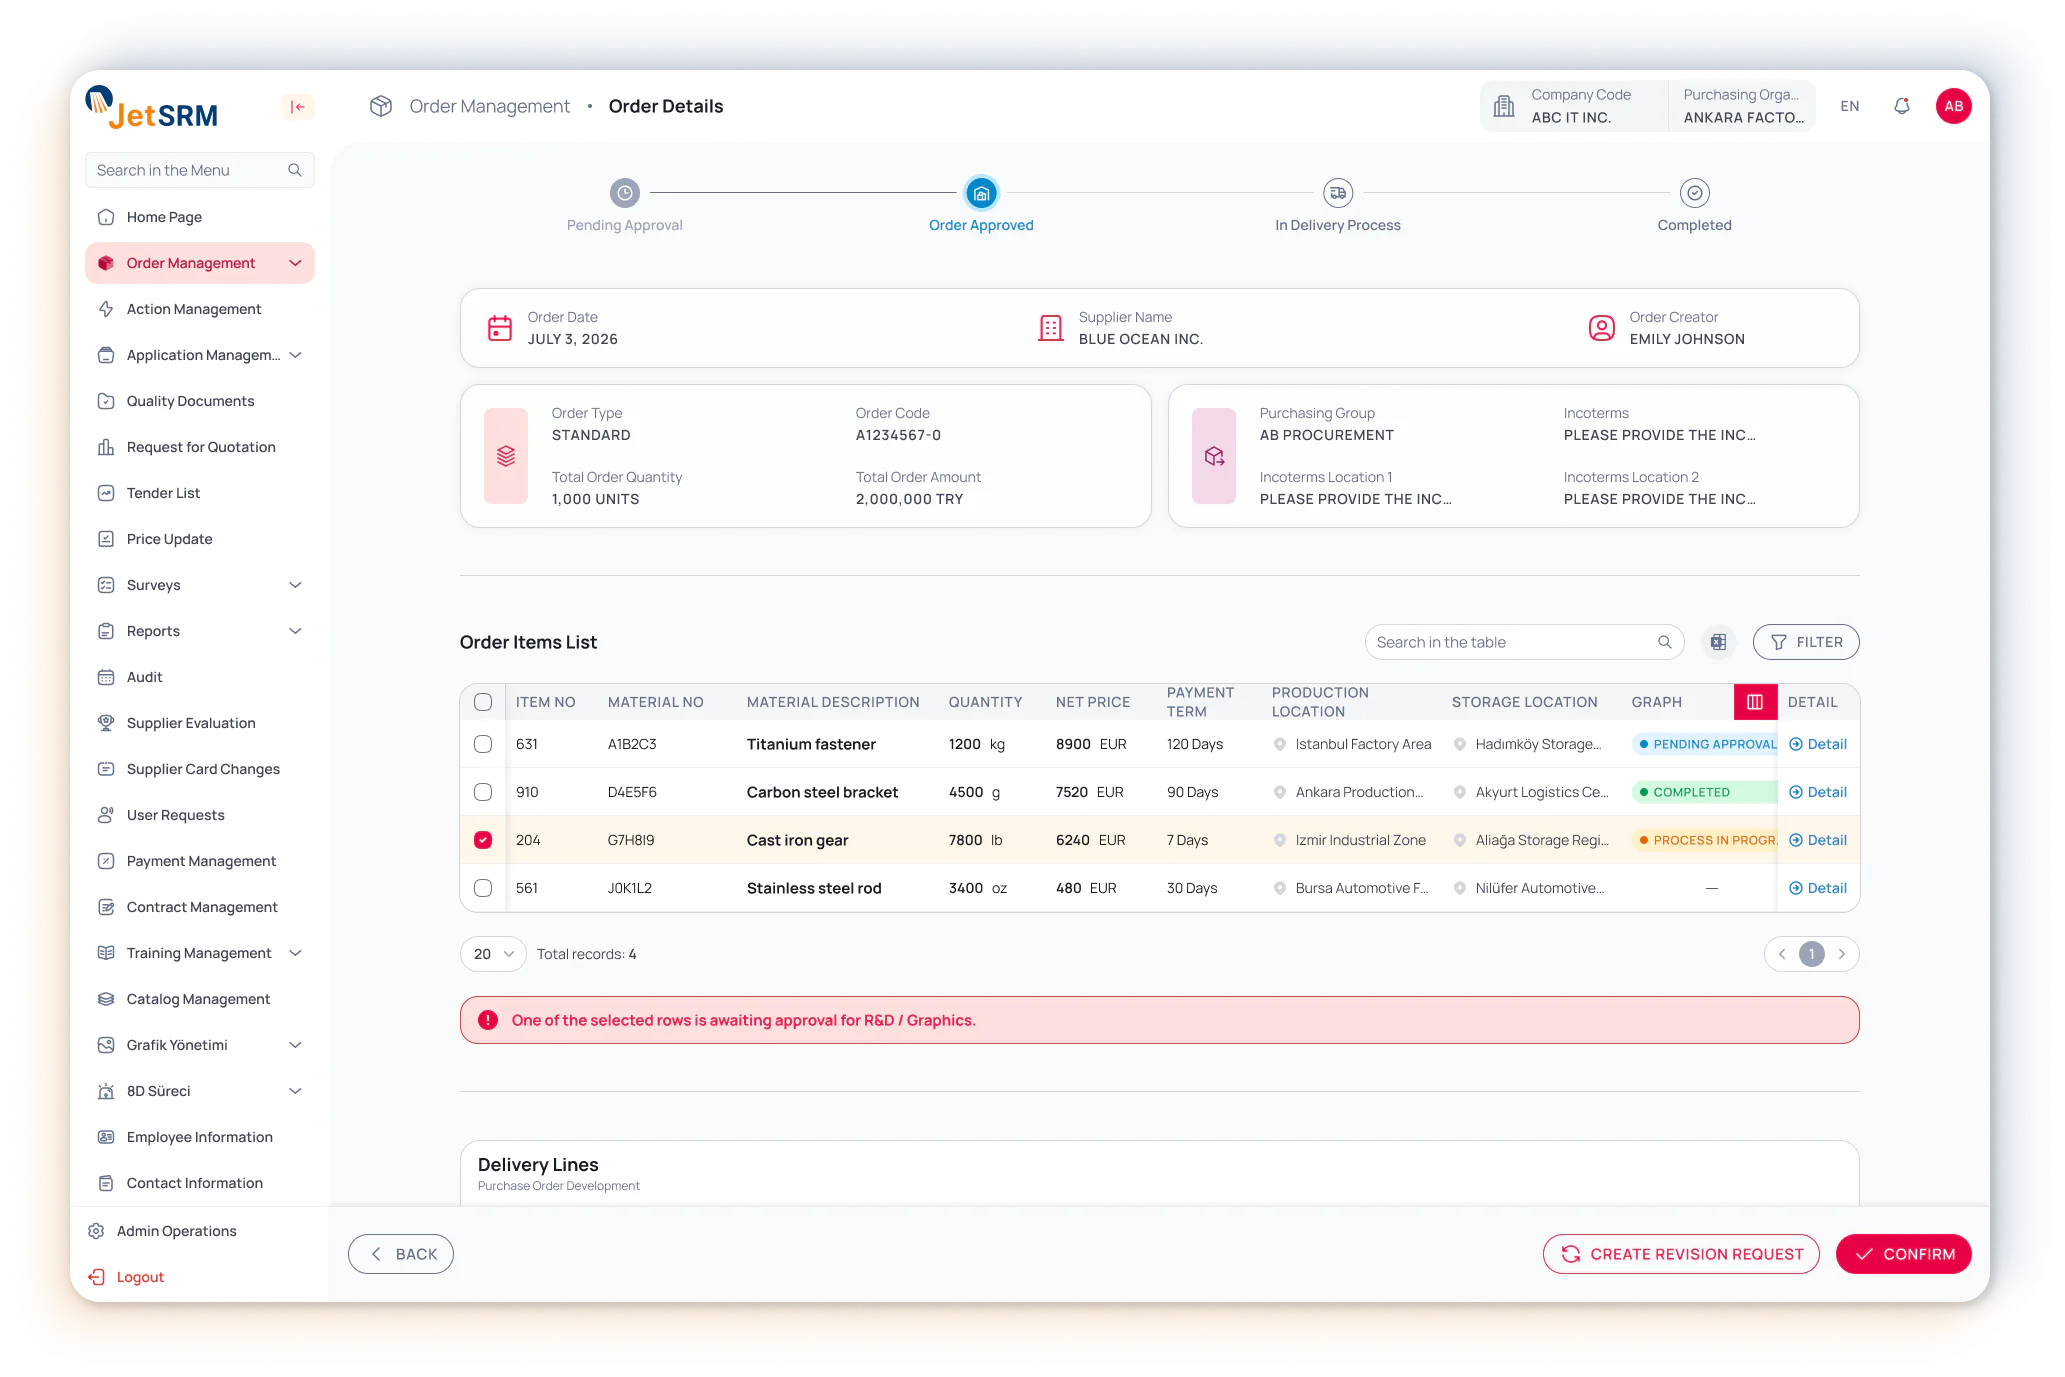Expand the Grafik Yönetimi chevron
This screenshot has width=2065, height=1377.
tap(295, 1045)
